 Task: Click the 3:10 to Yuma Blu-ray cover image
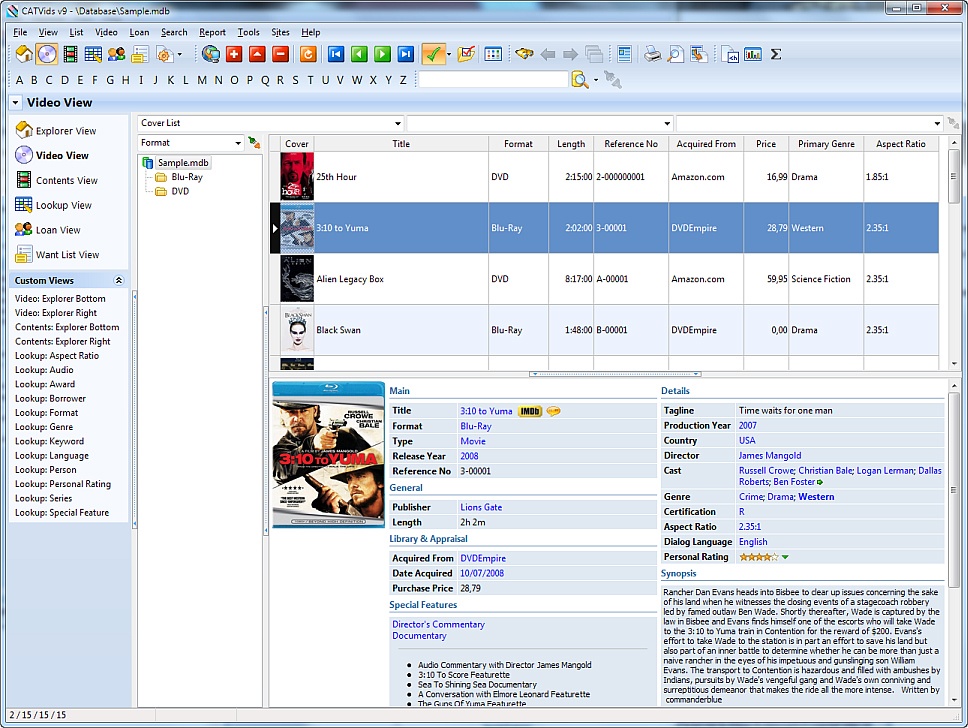(x=328, y=455)
